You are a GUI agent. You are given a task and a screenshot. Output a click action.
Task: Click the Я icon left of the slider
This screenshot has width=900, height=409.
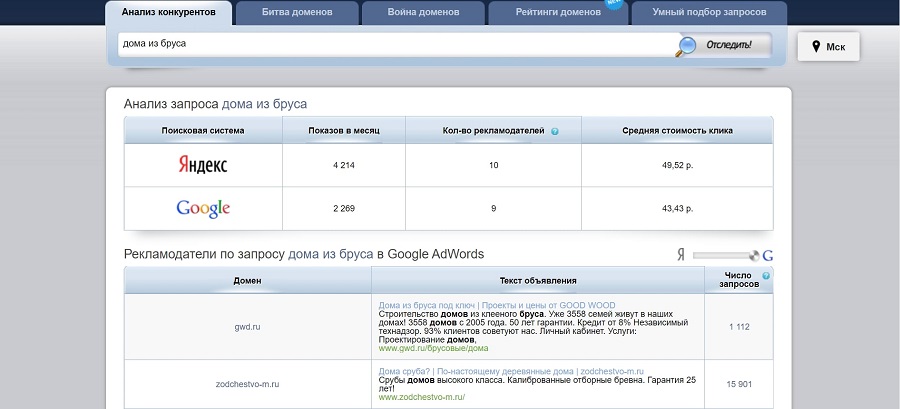681,255
